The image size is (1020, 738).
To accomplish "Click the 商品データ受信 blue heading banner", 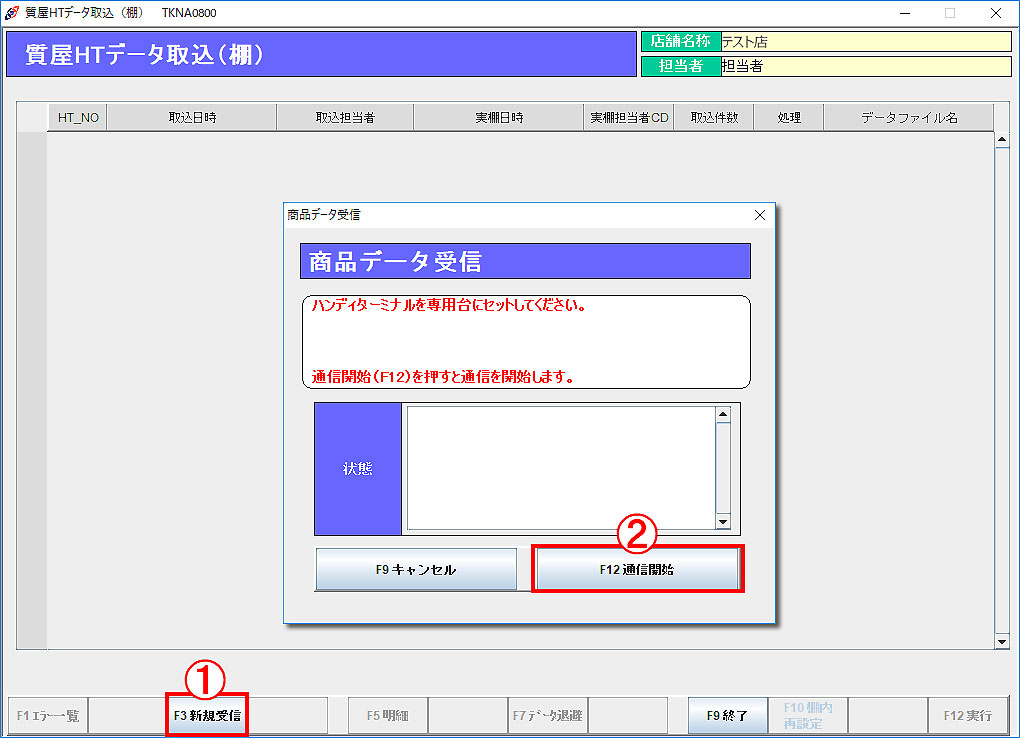I will [x=525, y=262].
